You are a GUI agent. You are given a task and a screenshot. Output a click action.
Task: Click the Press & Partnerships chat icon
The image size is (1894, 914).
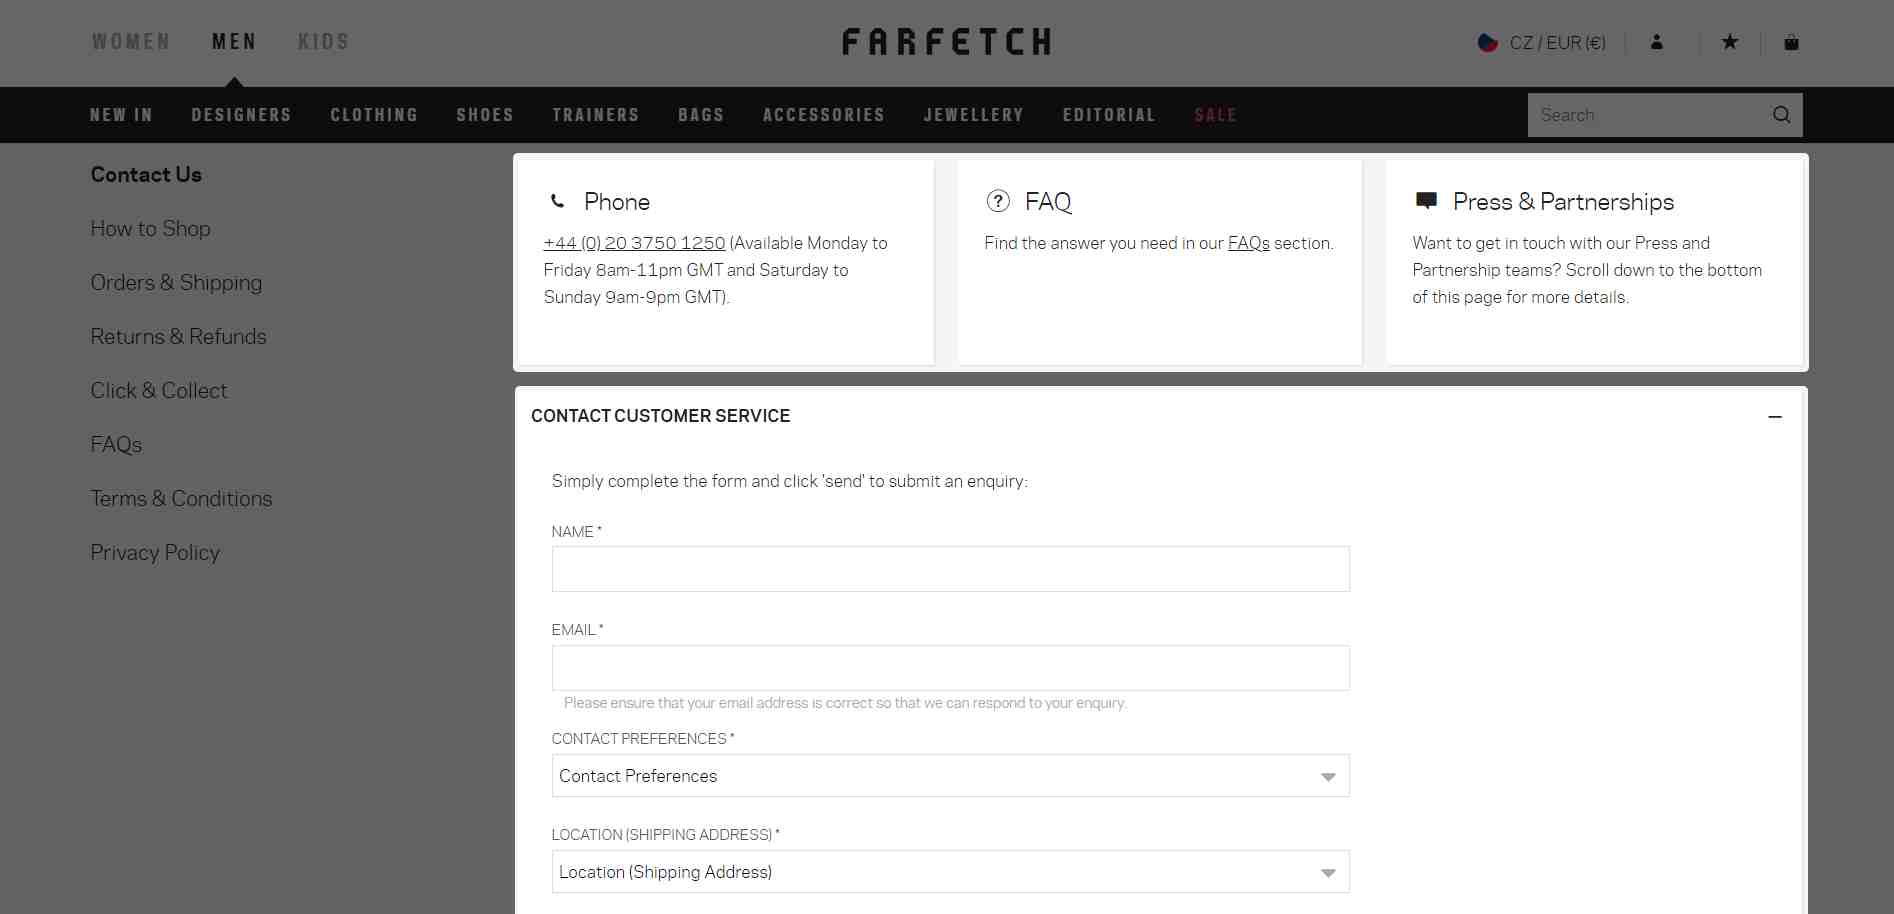pyautogui.click(x=1427, y=201)
